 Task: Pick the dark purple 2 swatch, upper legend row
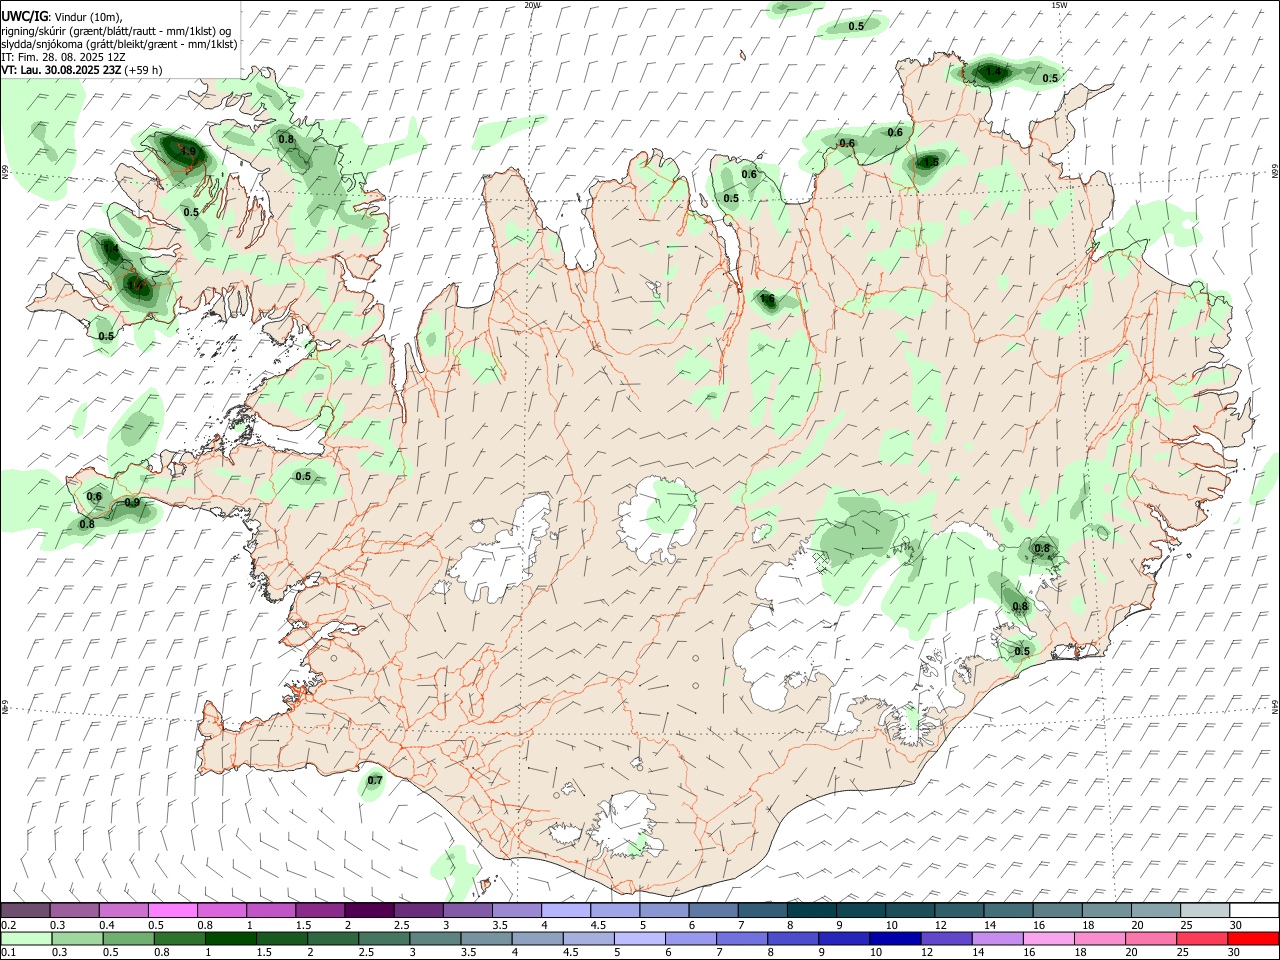coord(369,911)
